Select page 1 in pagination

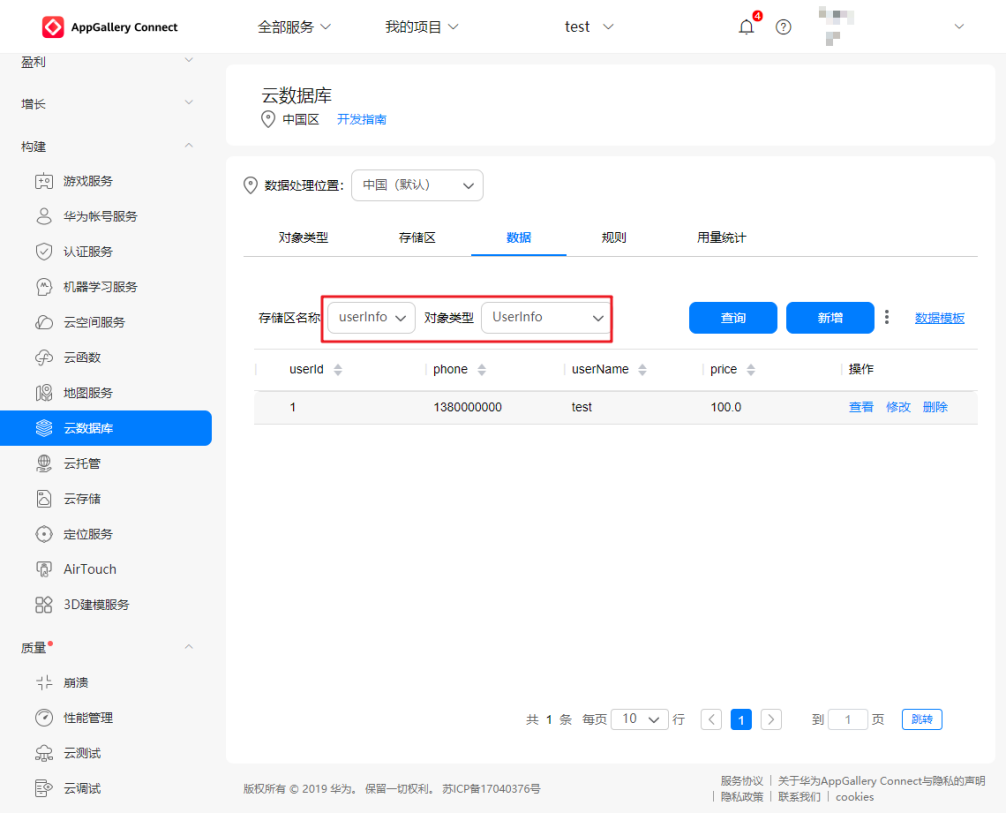point(741,719)
